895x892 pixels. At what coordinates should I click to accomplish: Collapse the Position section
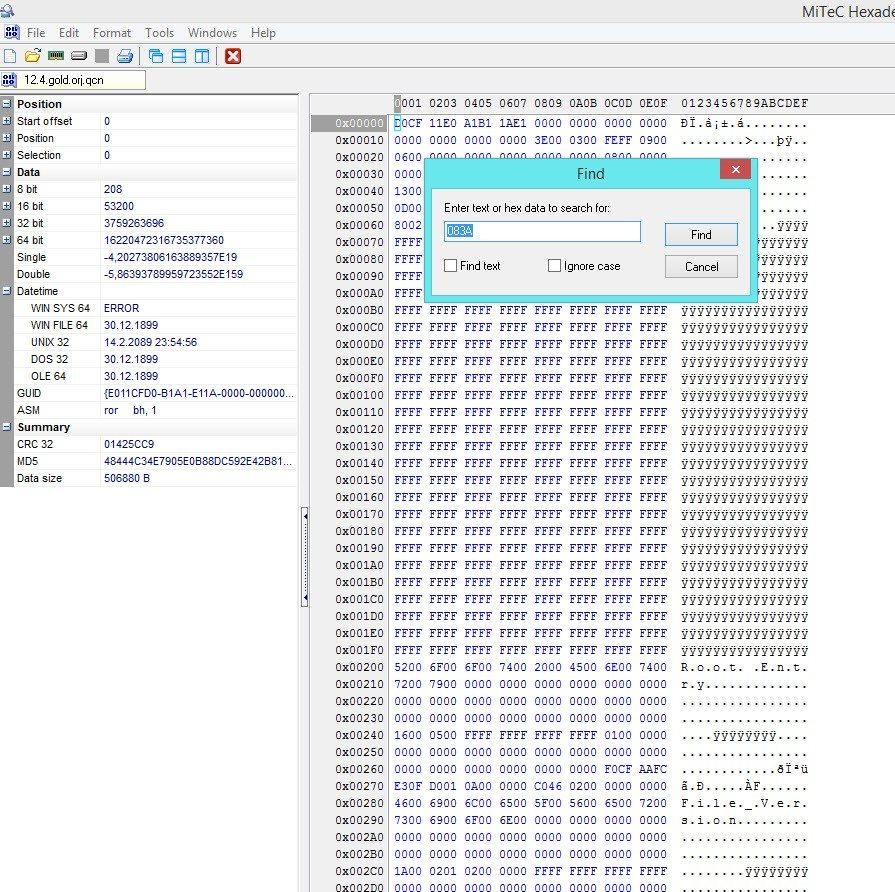point(7,104)
